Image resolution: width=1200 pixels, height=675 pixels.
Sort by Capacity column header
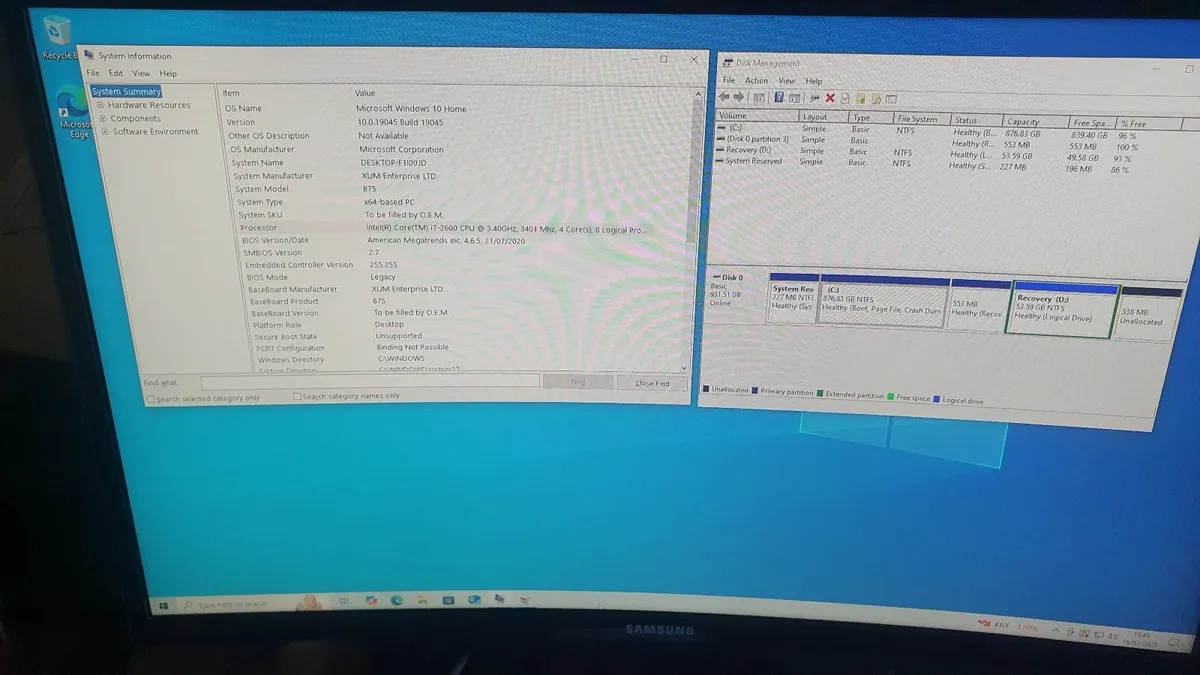click(1036, 122)
